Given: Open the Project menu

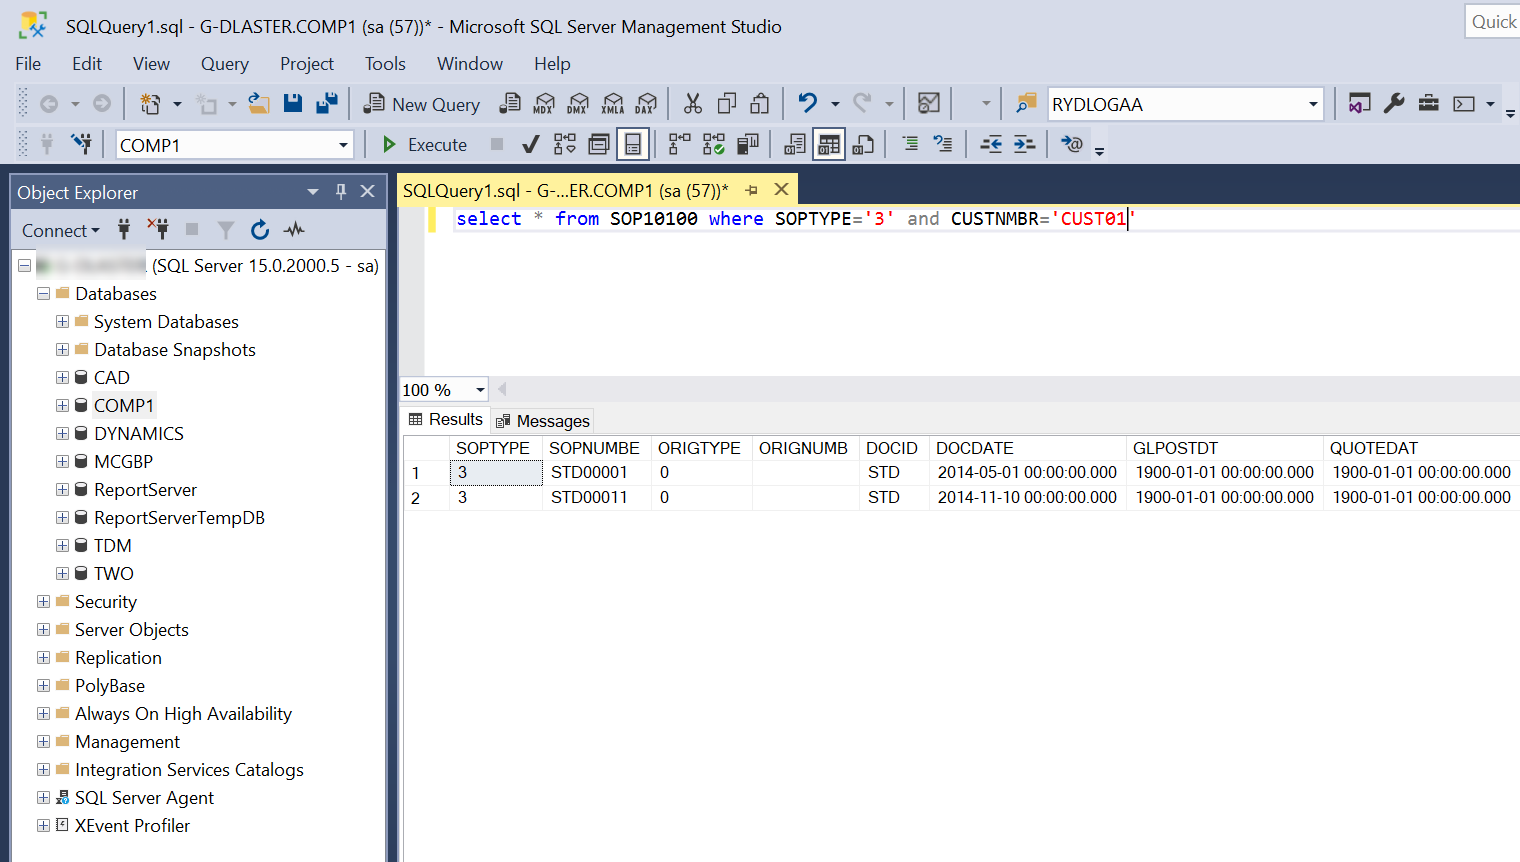Looking at the screenshot, I should click(x=307, y=64).
